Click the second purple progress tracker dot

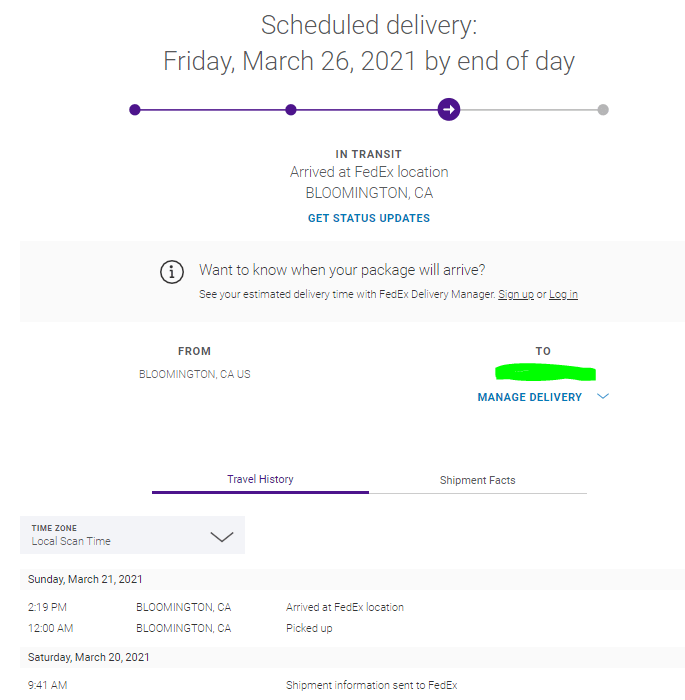tap(291, 110)
